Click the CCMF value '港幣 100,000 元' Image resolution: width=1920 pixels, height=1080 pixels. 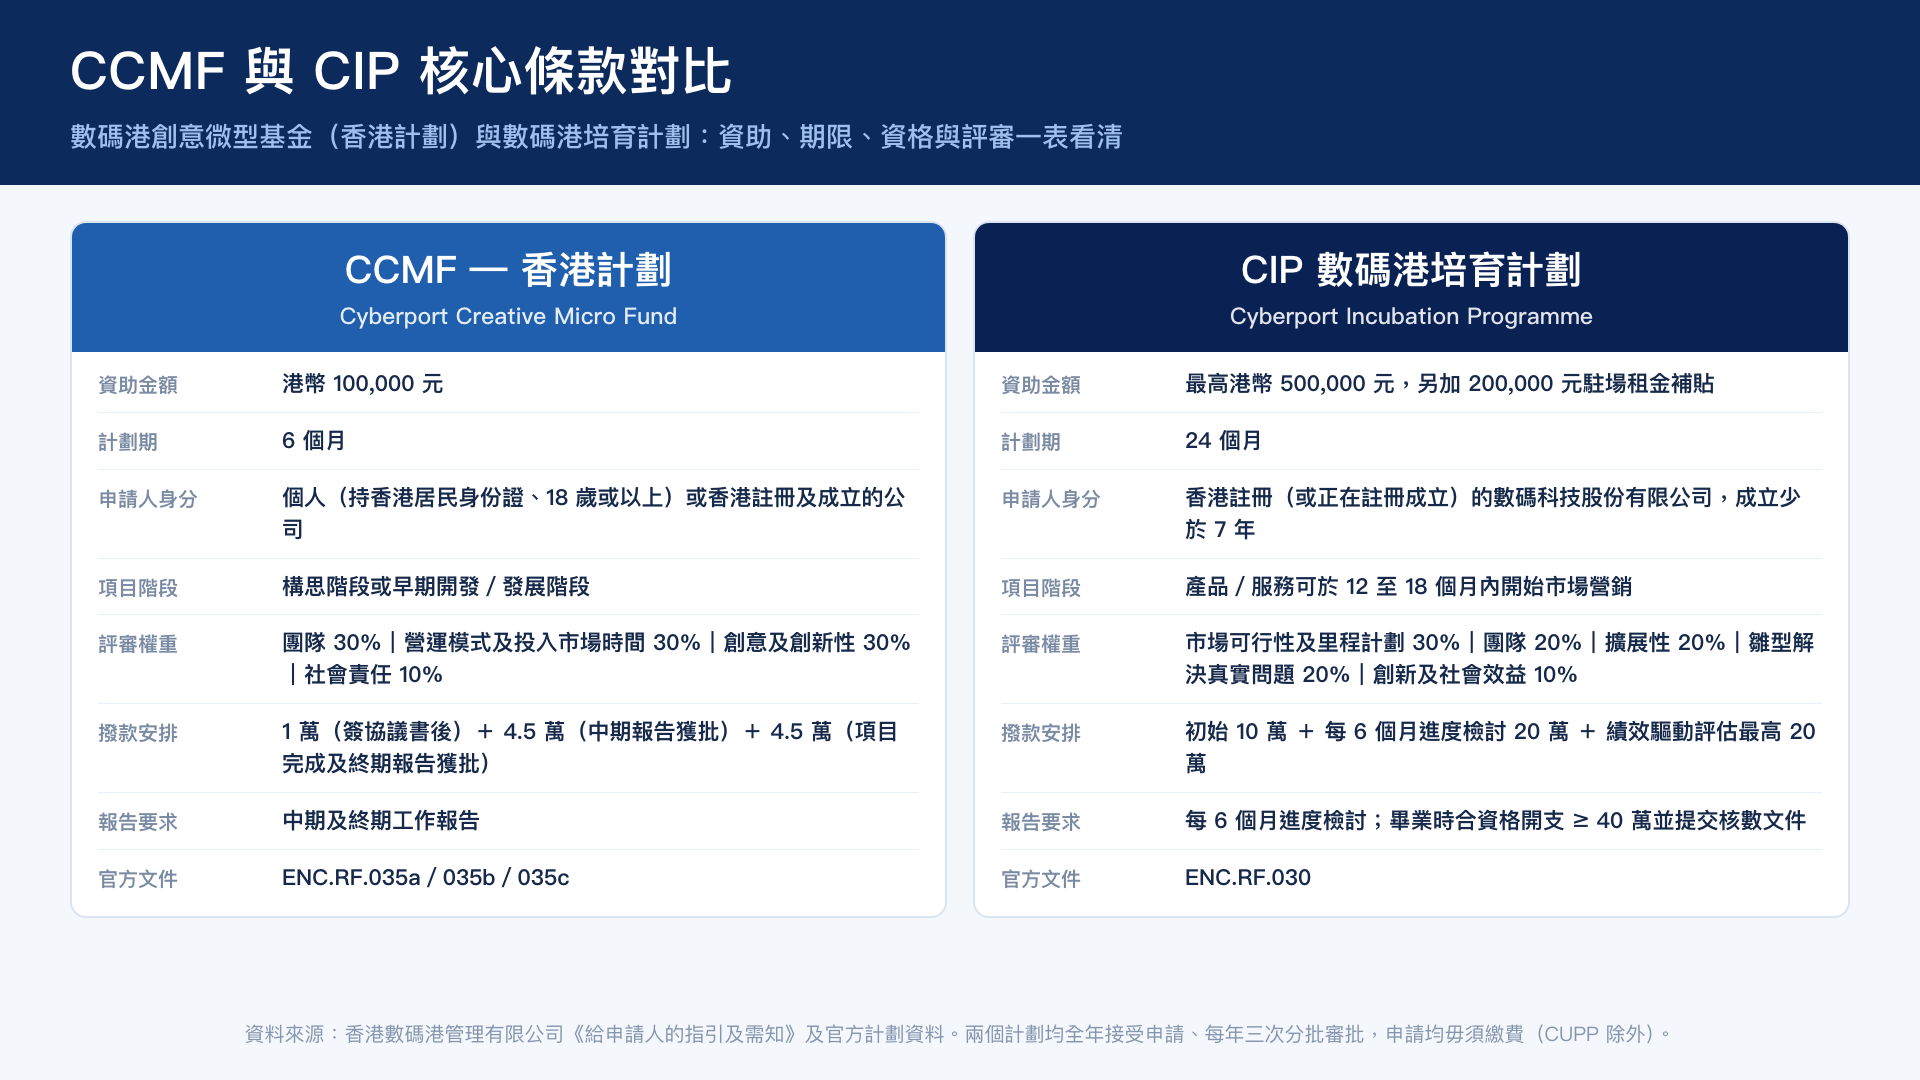click(362, 384)
